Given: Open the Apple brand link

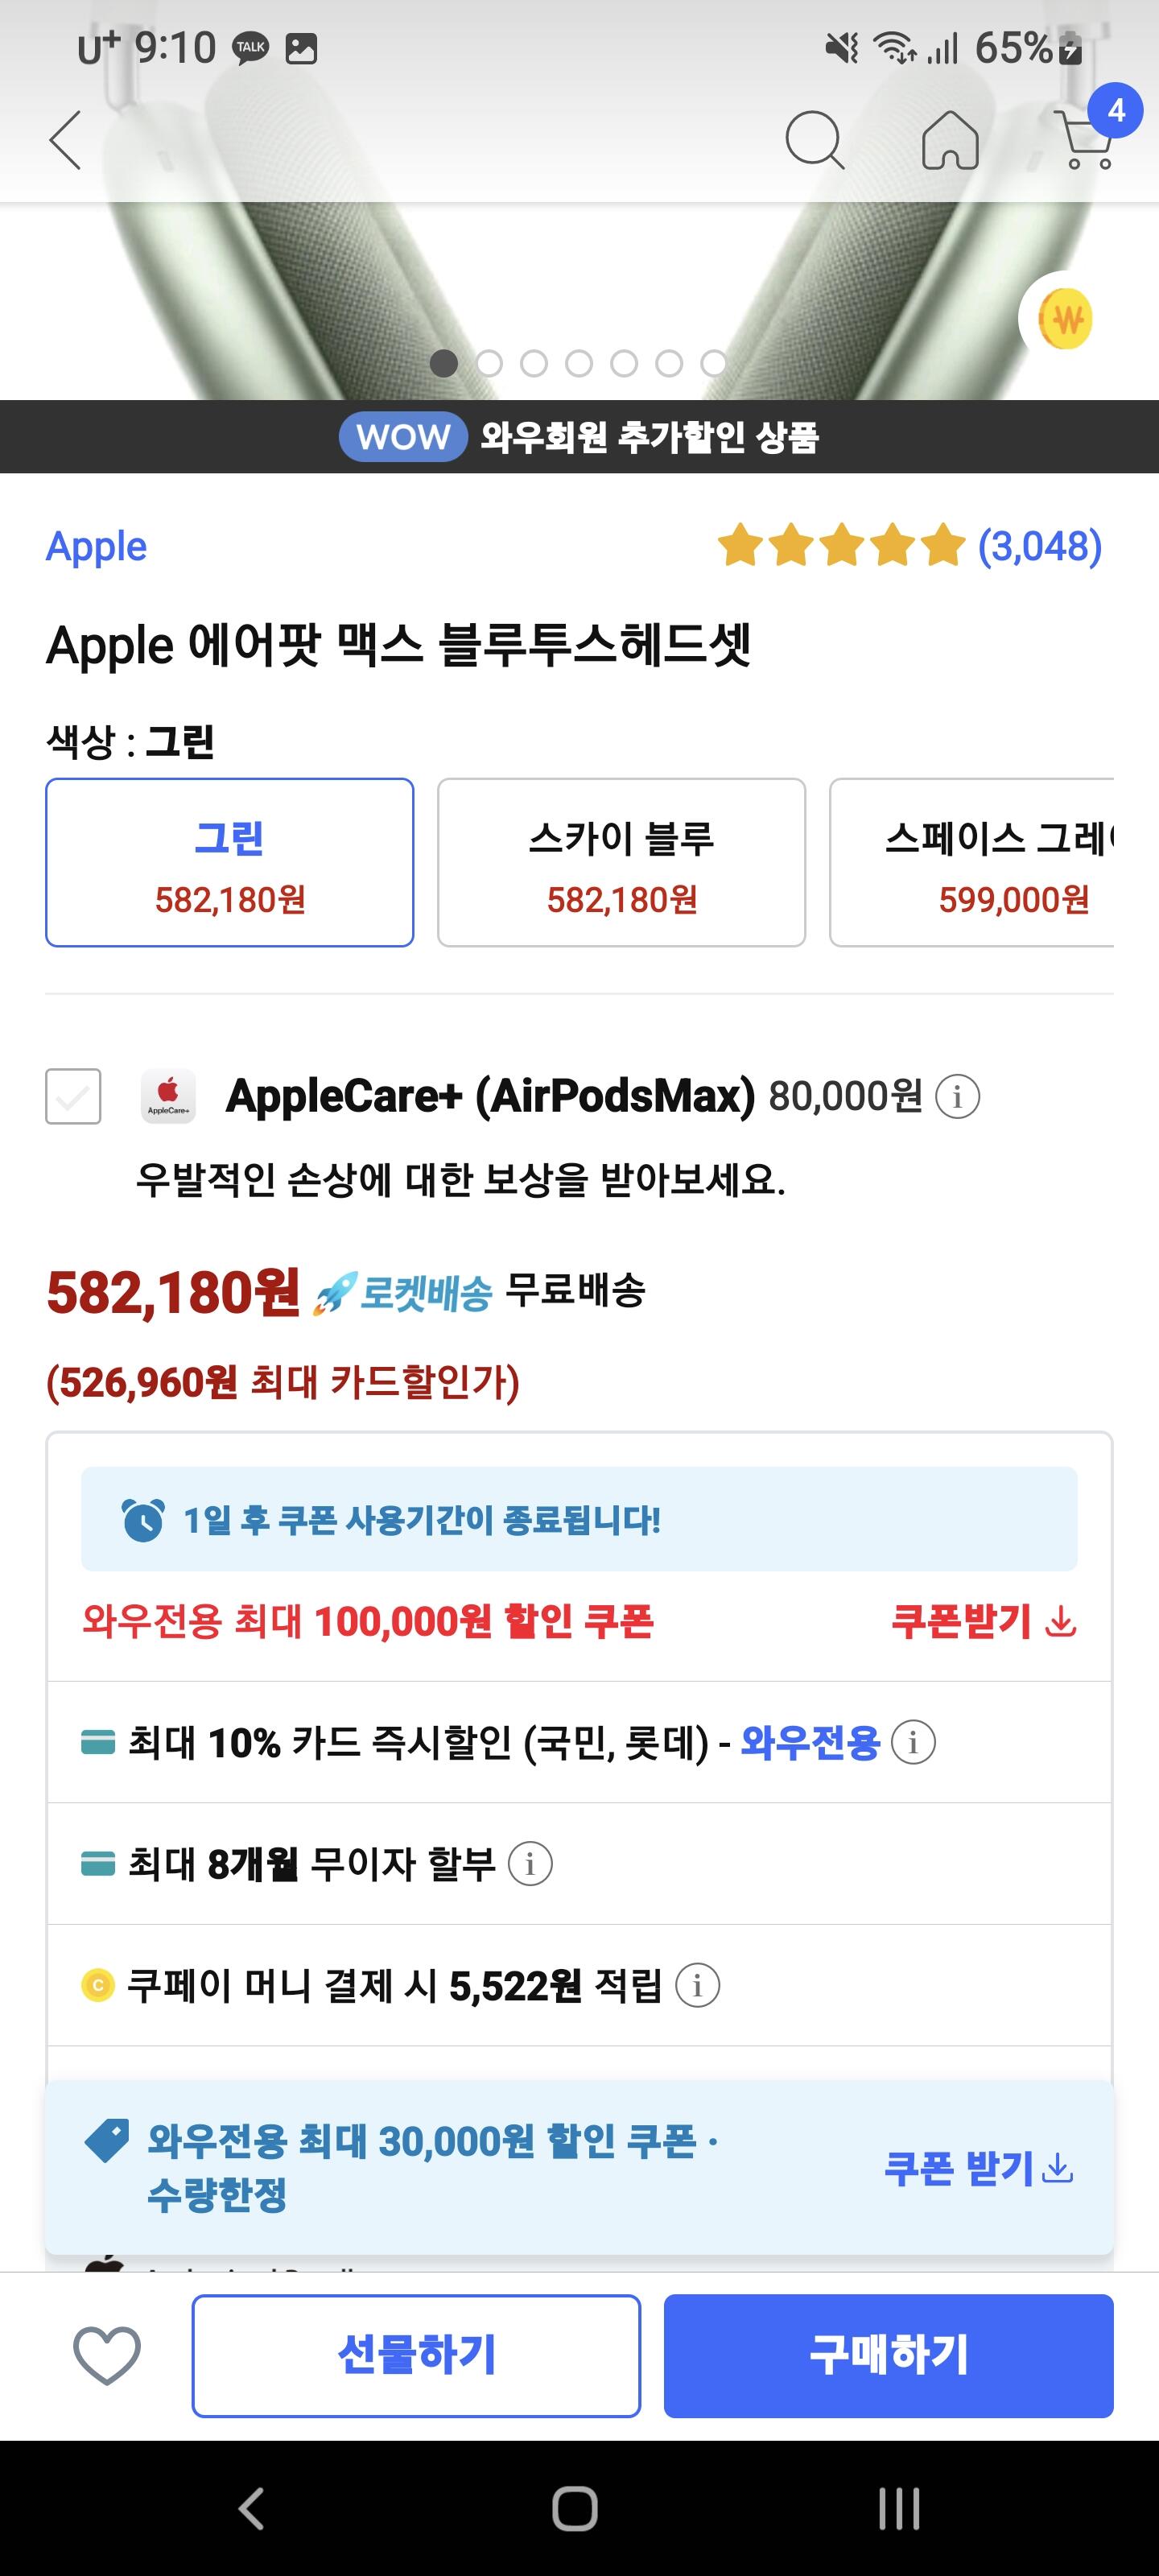Looking at the screenshot, I should [97, 547].
